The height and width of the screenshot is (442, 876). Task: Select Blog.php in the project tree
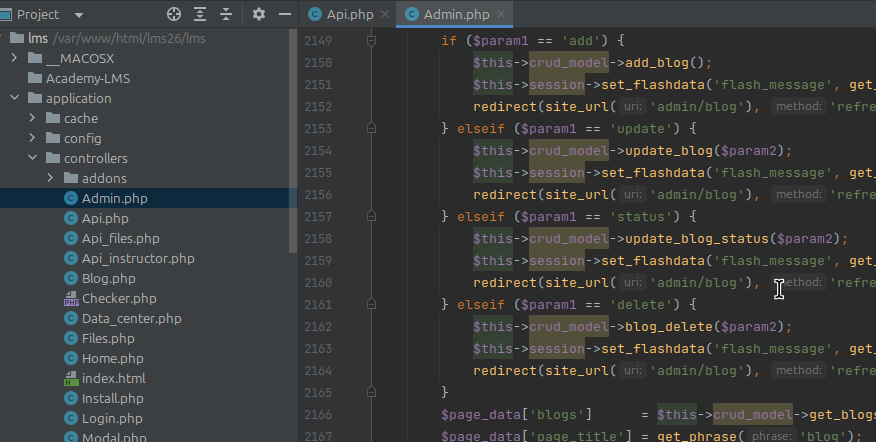tap(108, 278)
